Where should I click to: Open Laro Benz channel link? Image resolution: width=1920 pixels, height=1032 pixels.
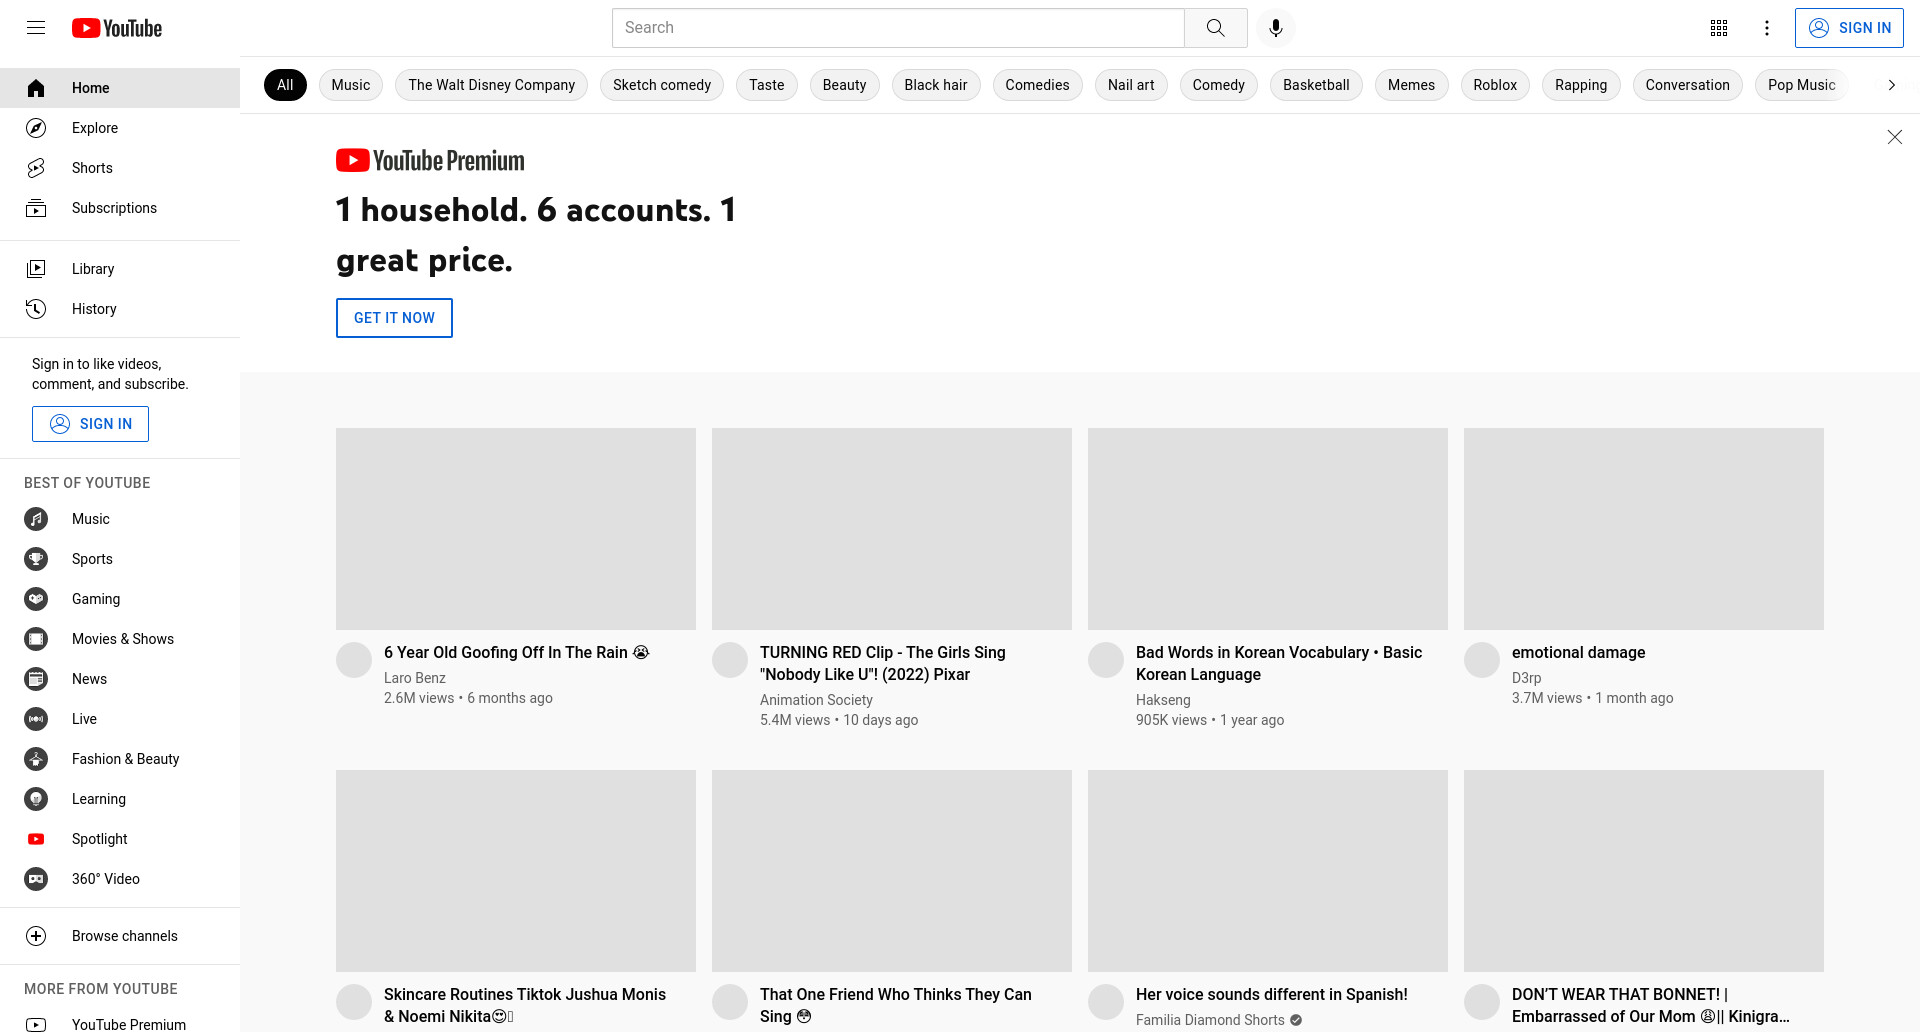(x=415, y=678)
